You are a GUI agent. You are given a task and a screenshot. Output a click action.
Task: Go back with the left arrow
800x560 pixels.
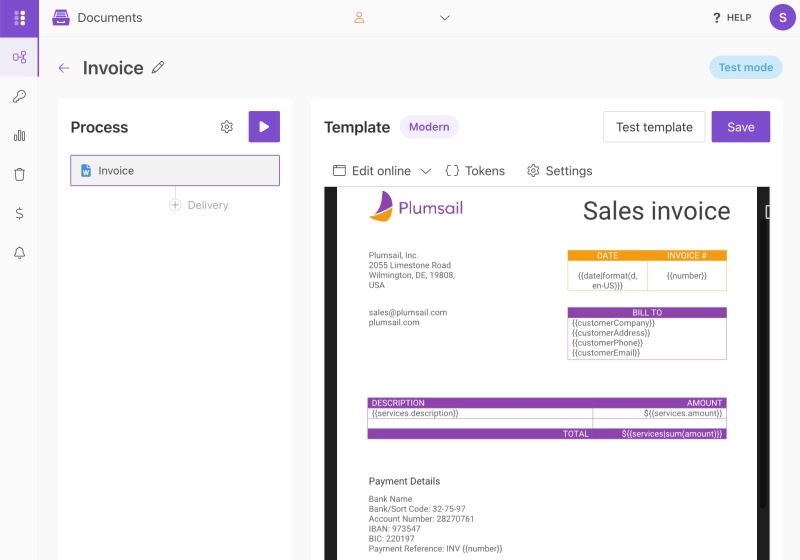[64, 68]
